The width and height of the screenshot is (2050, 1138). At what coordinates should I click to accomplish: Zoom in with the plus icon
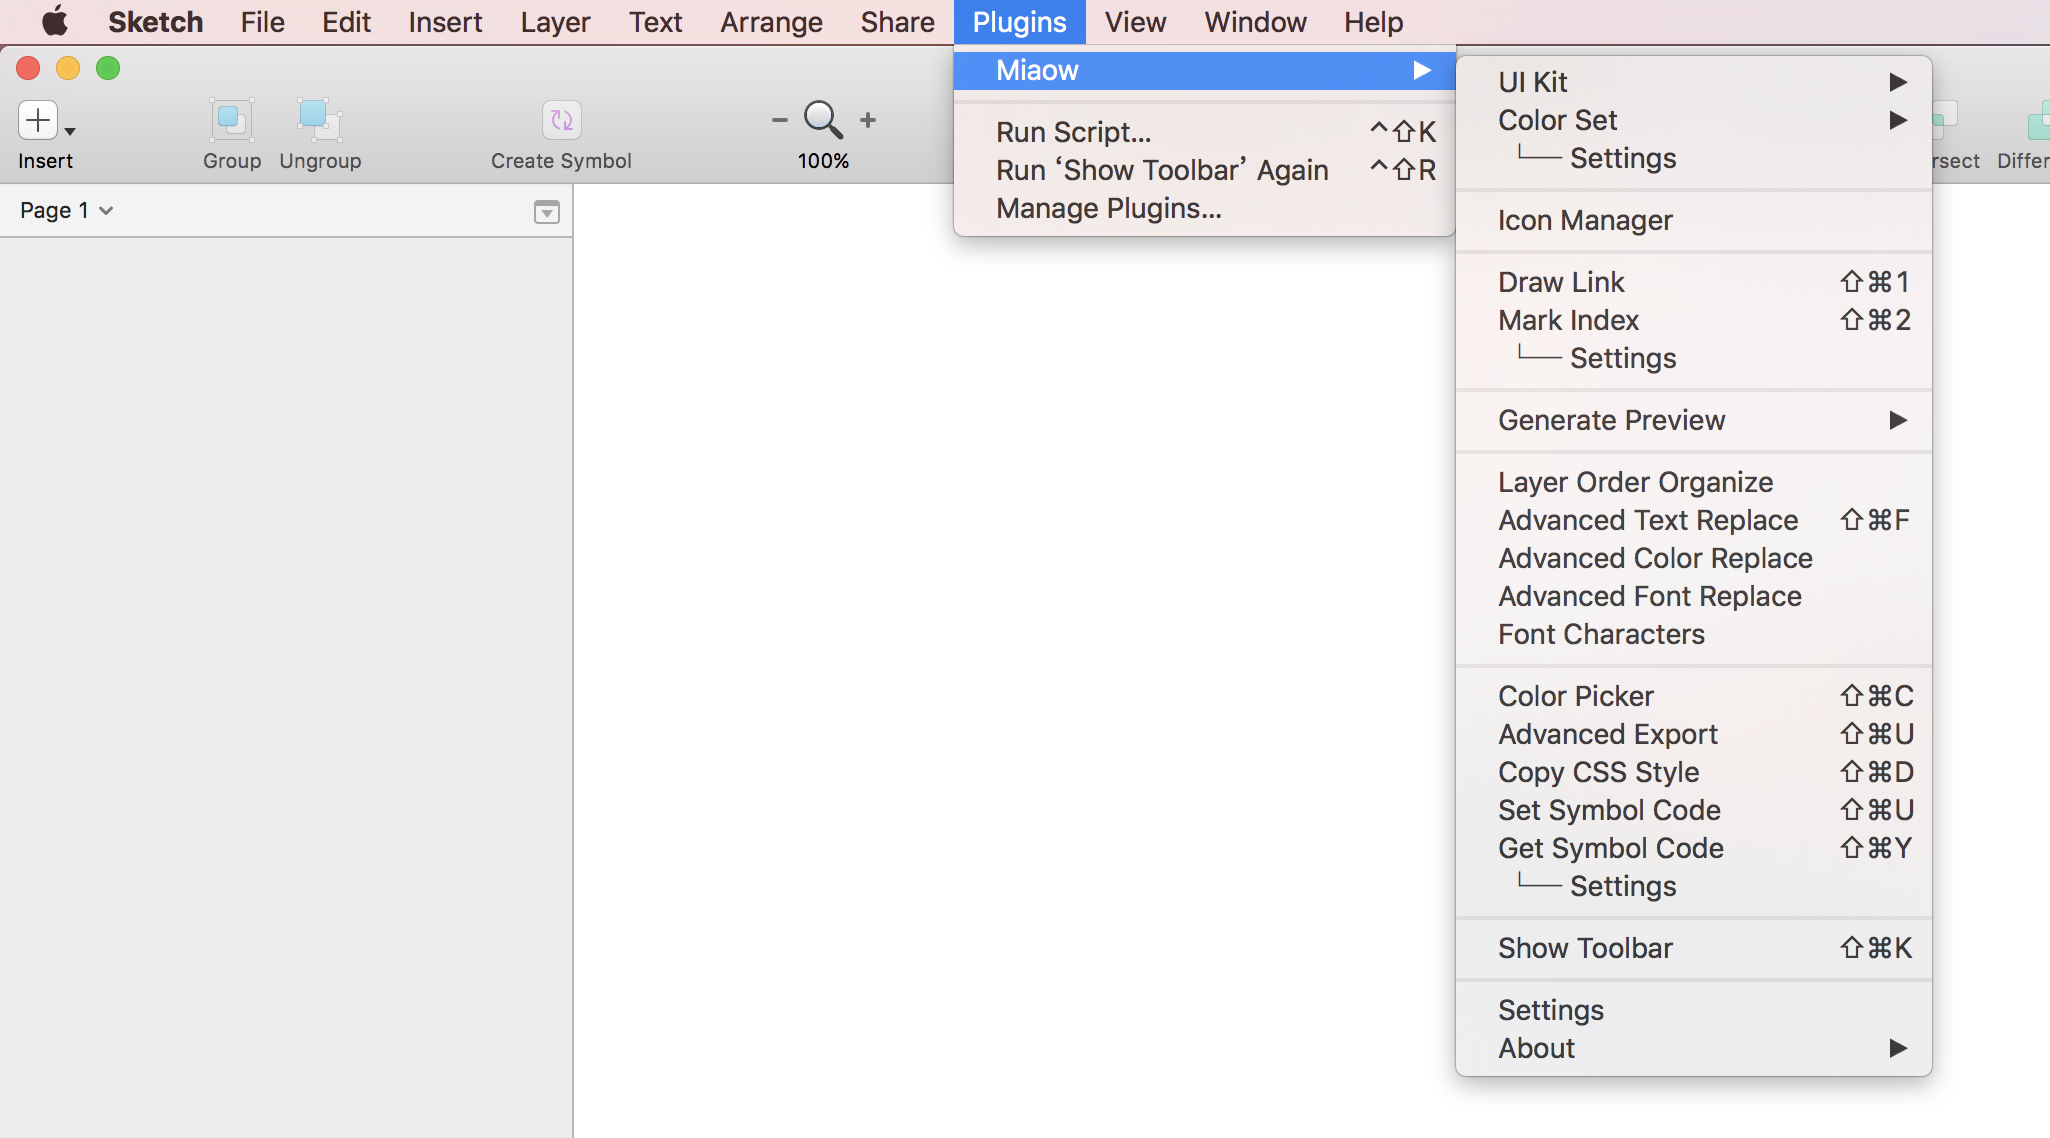click(868, 120)
